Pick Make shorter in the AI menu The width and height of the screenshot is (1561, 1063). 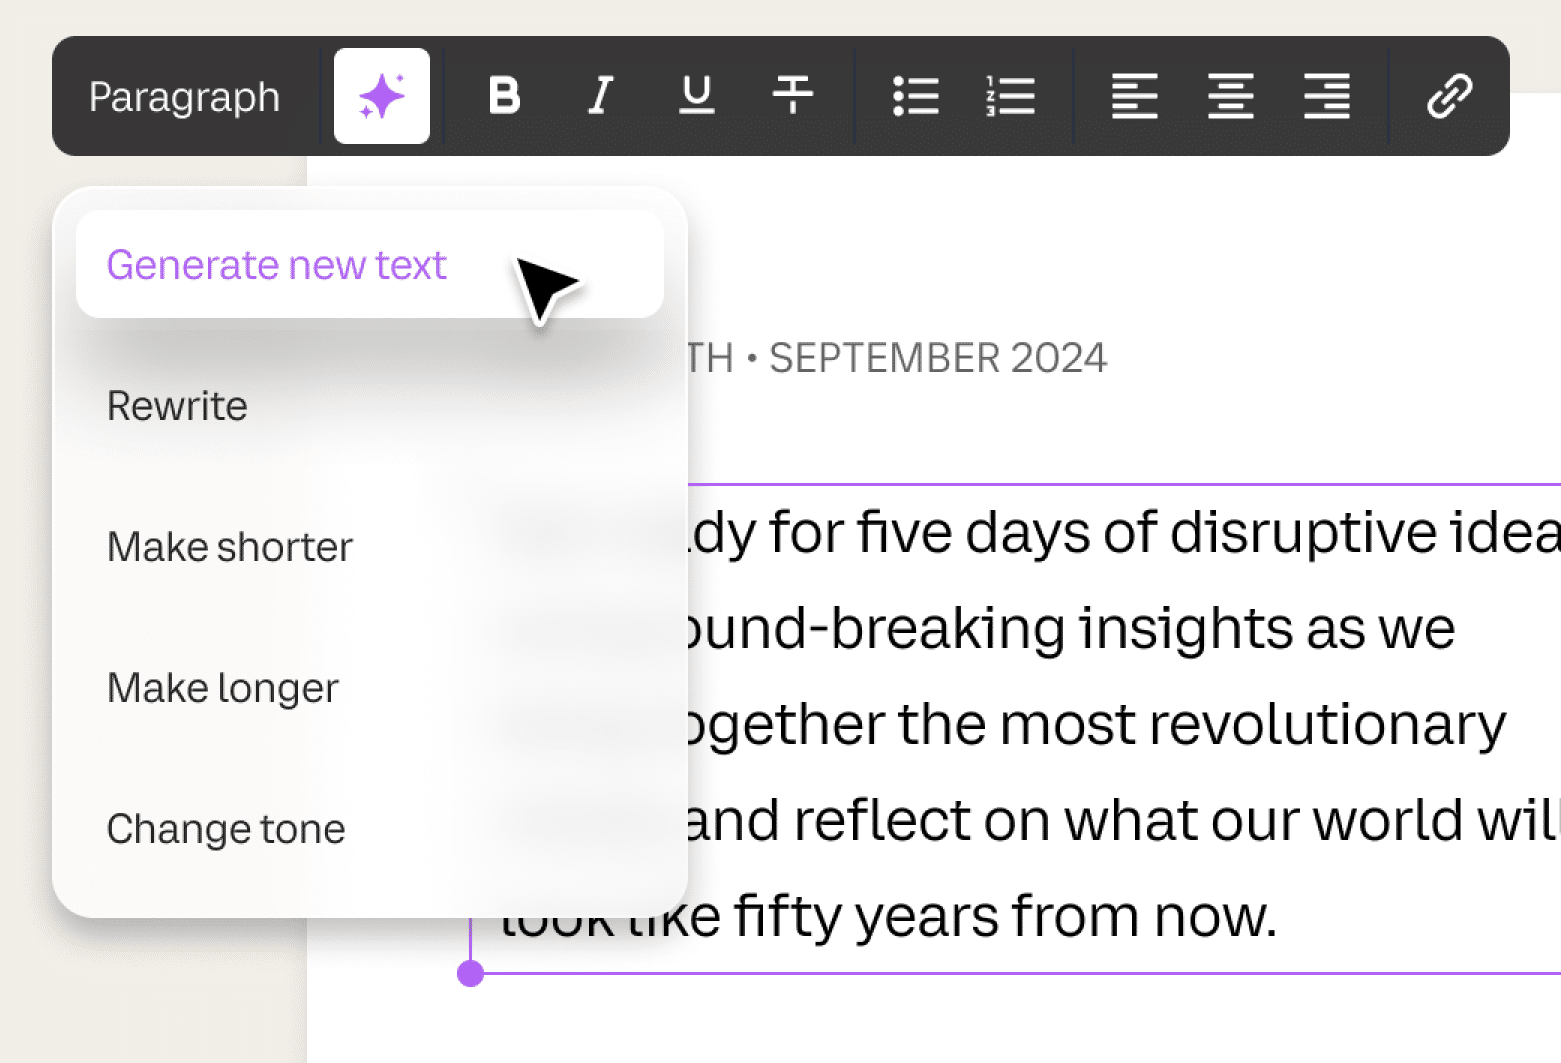[x=230, y=547]
